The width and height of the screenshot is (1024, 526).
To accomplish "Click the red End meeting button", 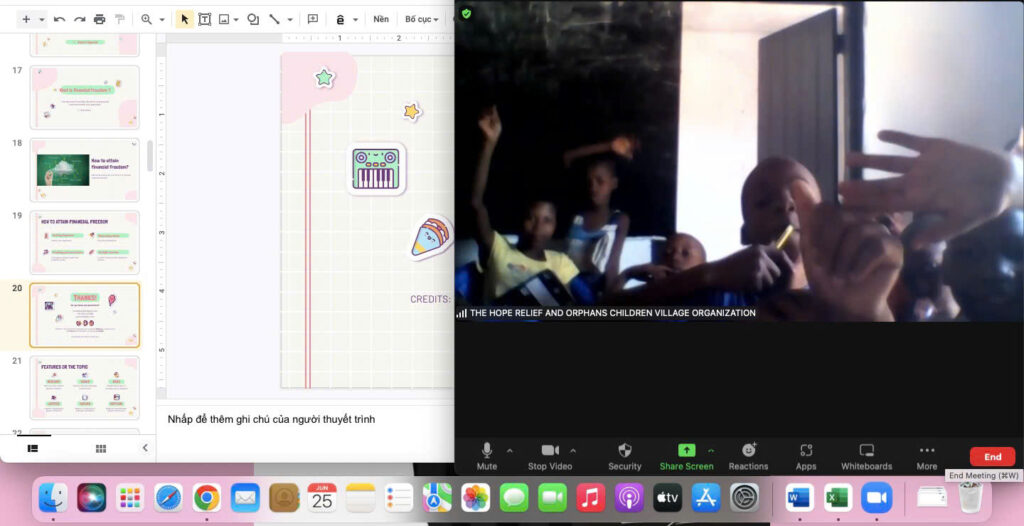I will click(992, 456).
